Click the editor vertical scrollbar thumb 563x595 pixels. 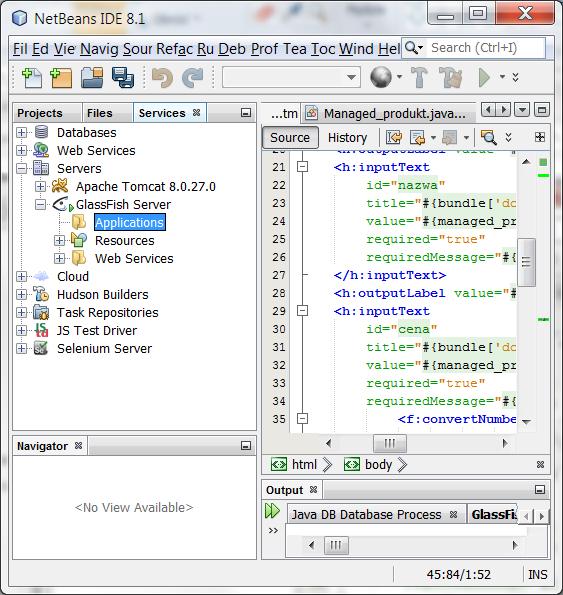[526, 262]
